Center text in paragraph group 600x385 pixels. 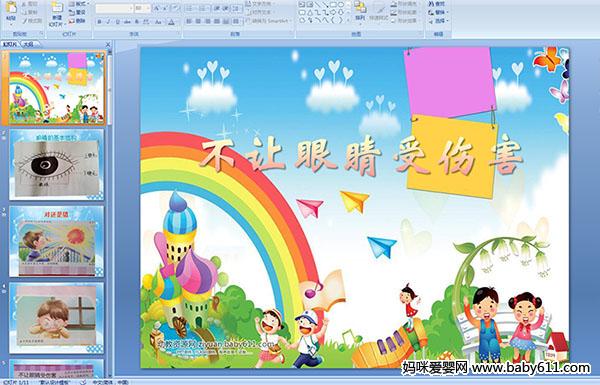click(x=198, y=21)
